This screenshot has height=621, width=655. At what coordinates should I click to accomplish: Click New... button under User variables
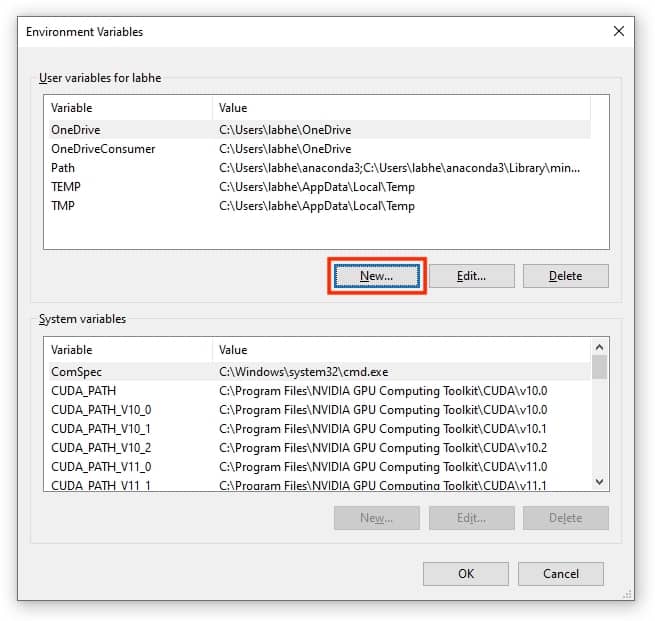pos(376,276)
